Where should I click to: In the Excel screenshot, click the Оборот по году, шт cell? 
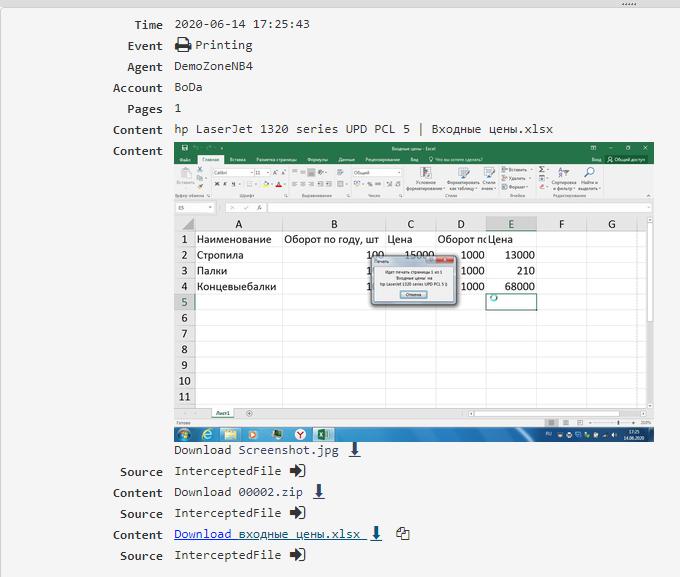334,239
